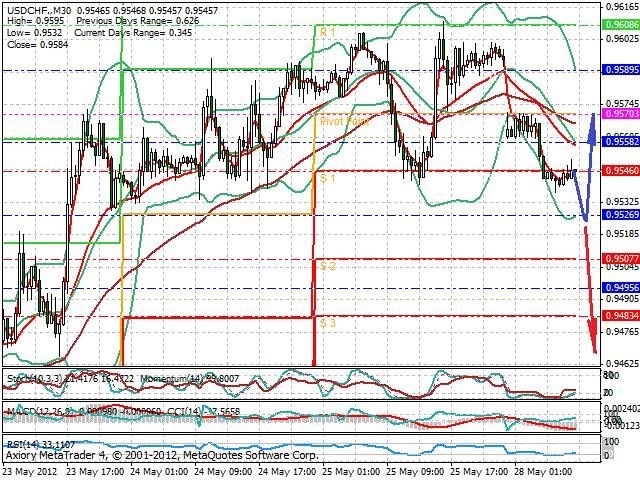Click the S 1 support label
640x480 pixels.
(x=327, y=178)
